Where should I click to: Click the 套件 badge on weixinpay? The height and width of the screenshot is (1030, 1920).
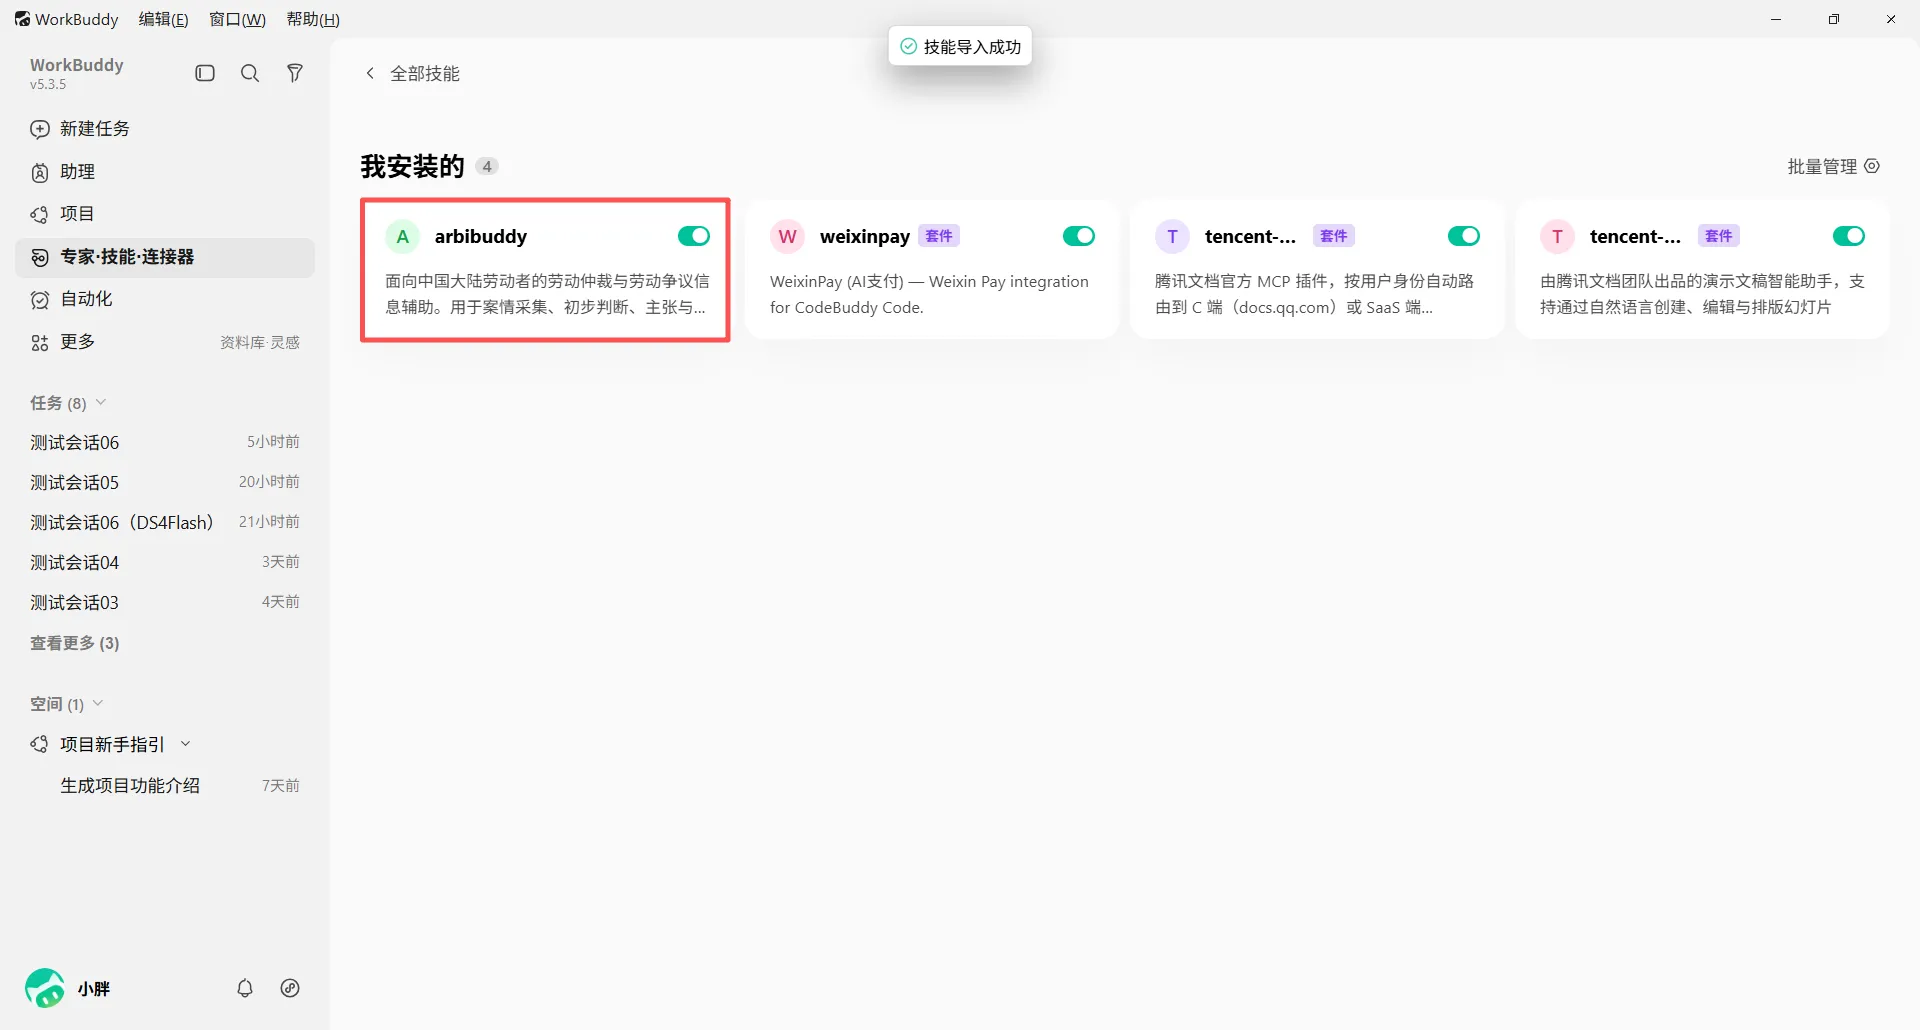pos(939,236)
